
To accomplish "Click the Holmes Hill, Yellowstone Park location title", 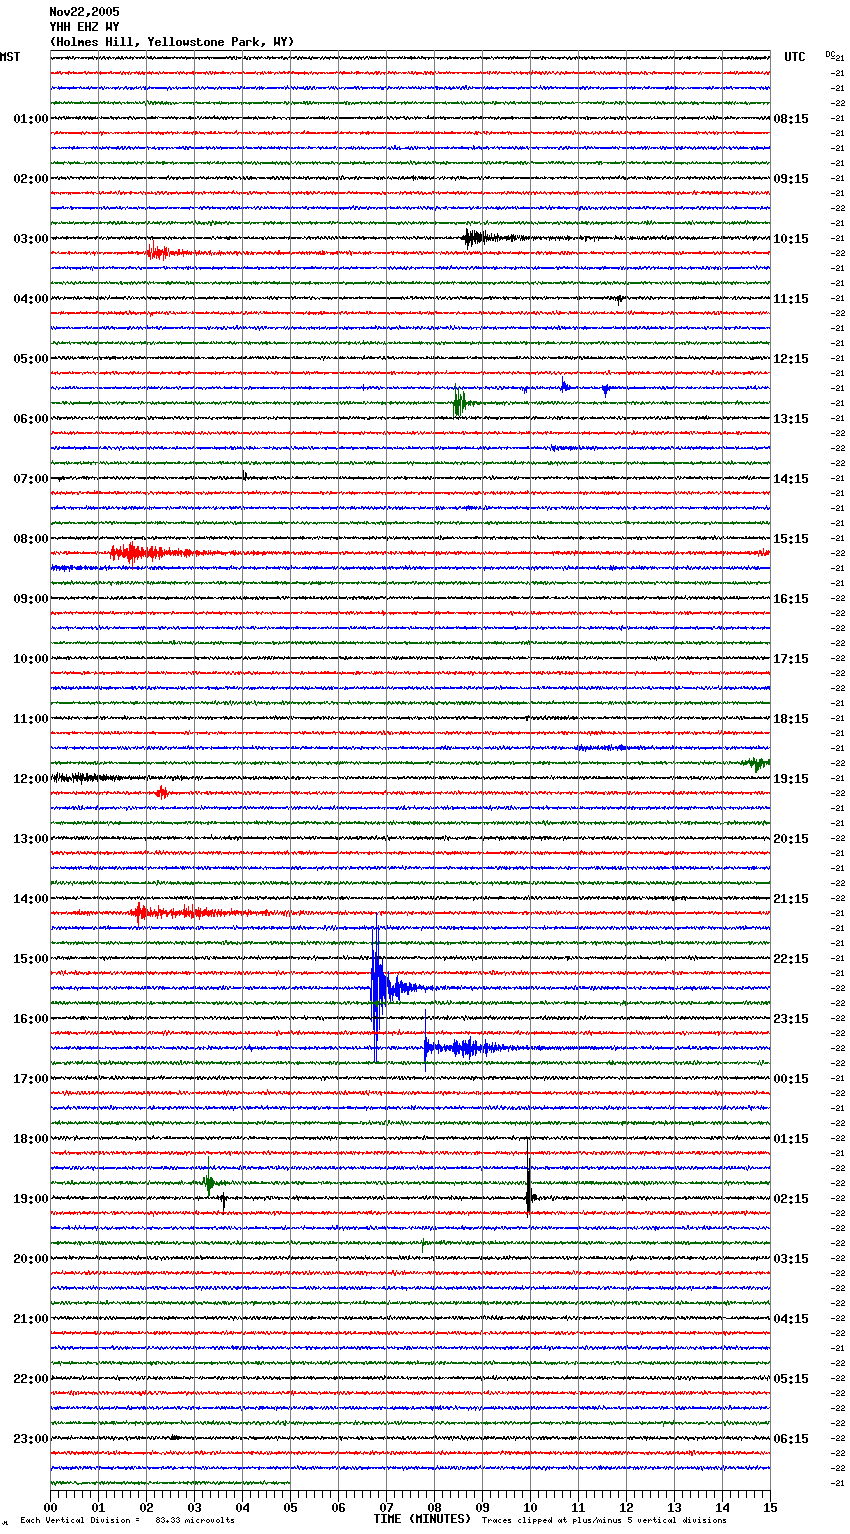I will point(172,42).
